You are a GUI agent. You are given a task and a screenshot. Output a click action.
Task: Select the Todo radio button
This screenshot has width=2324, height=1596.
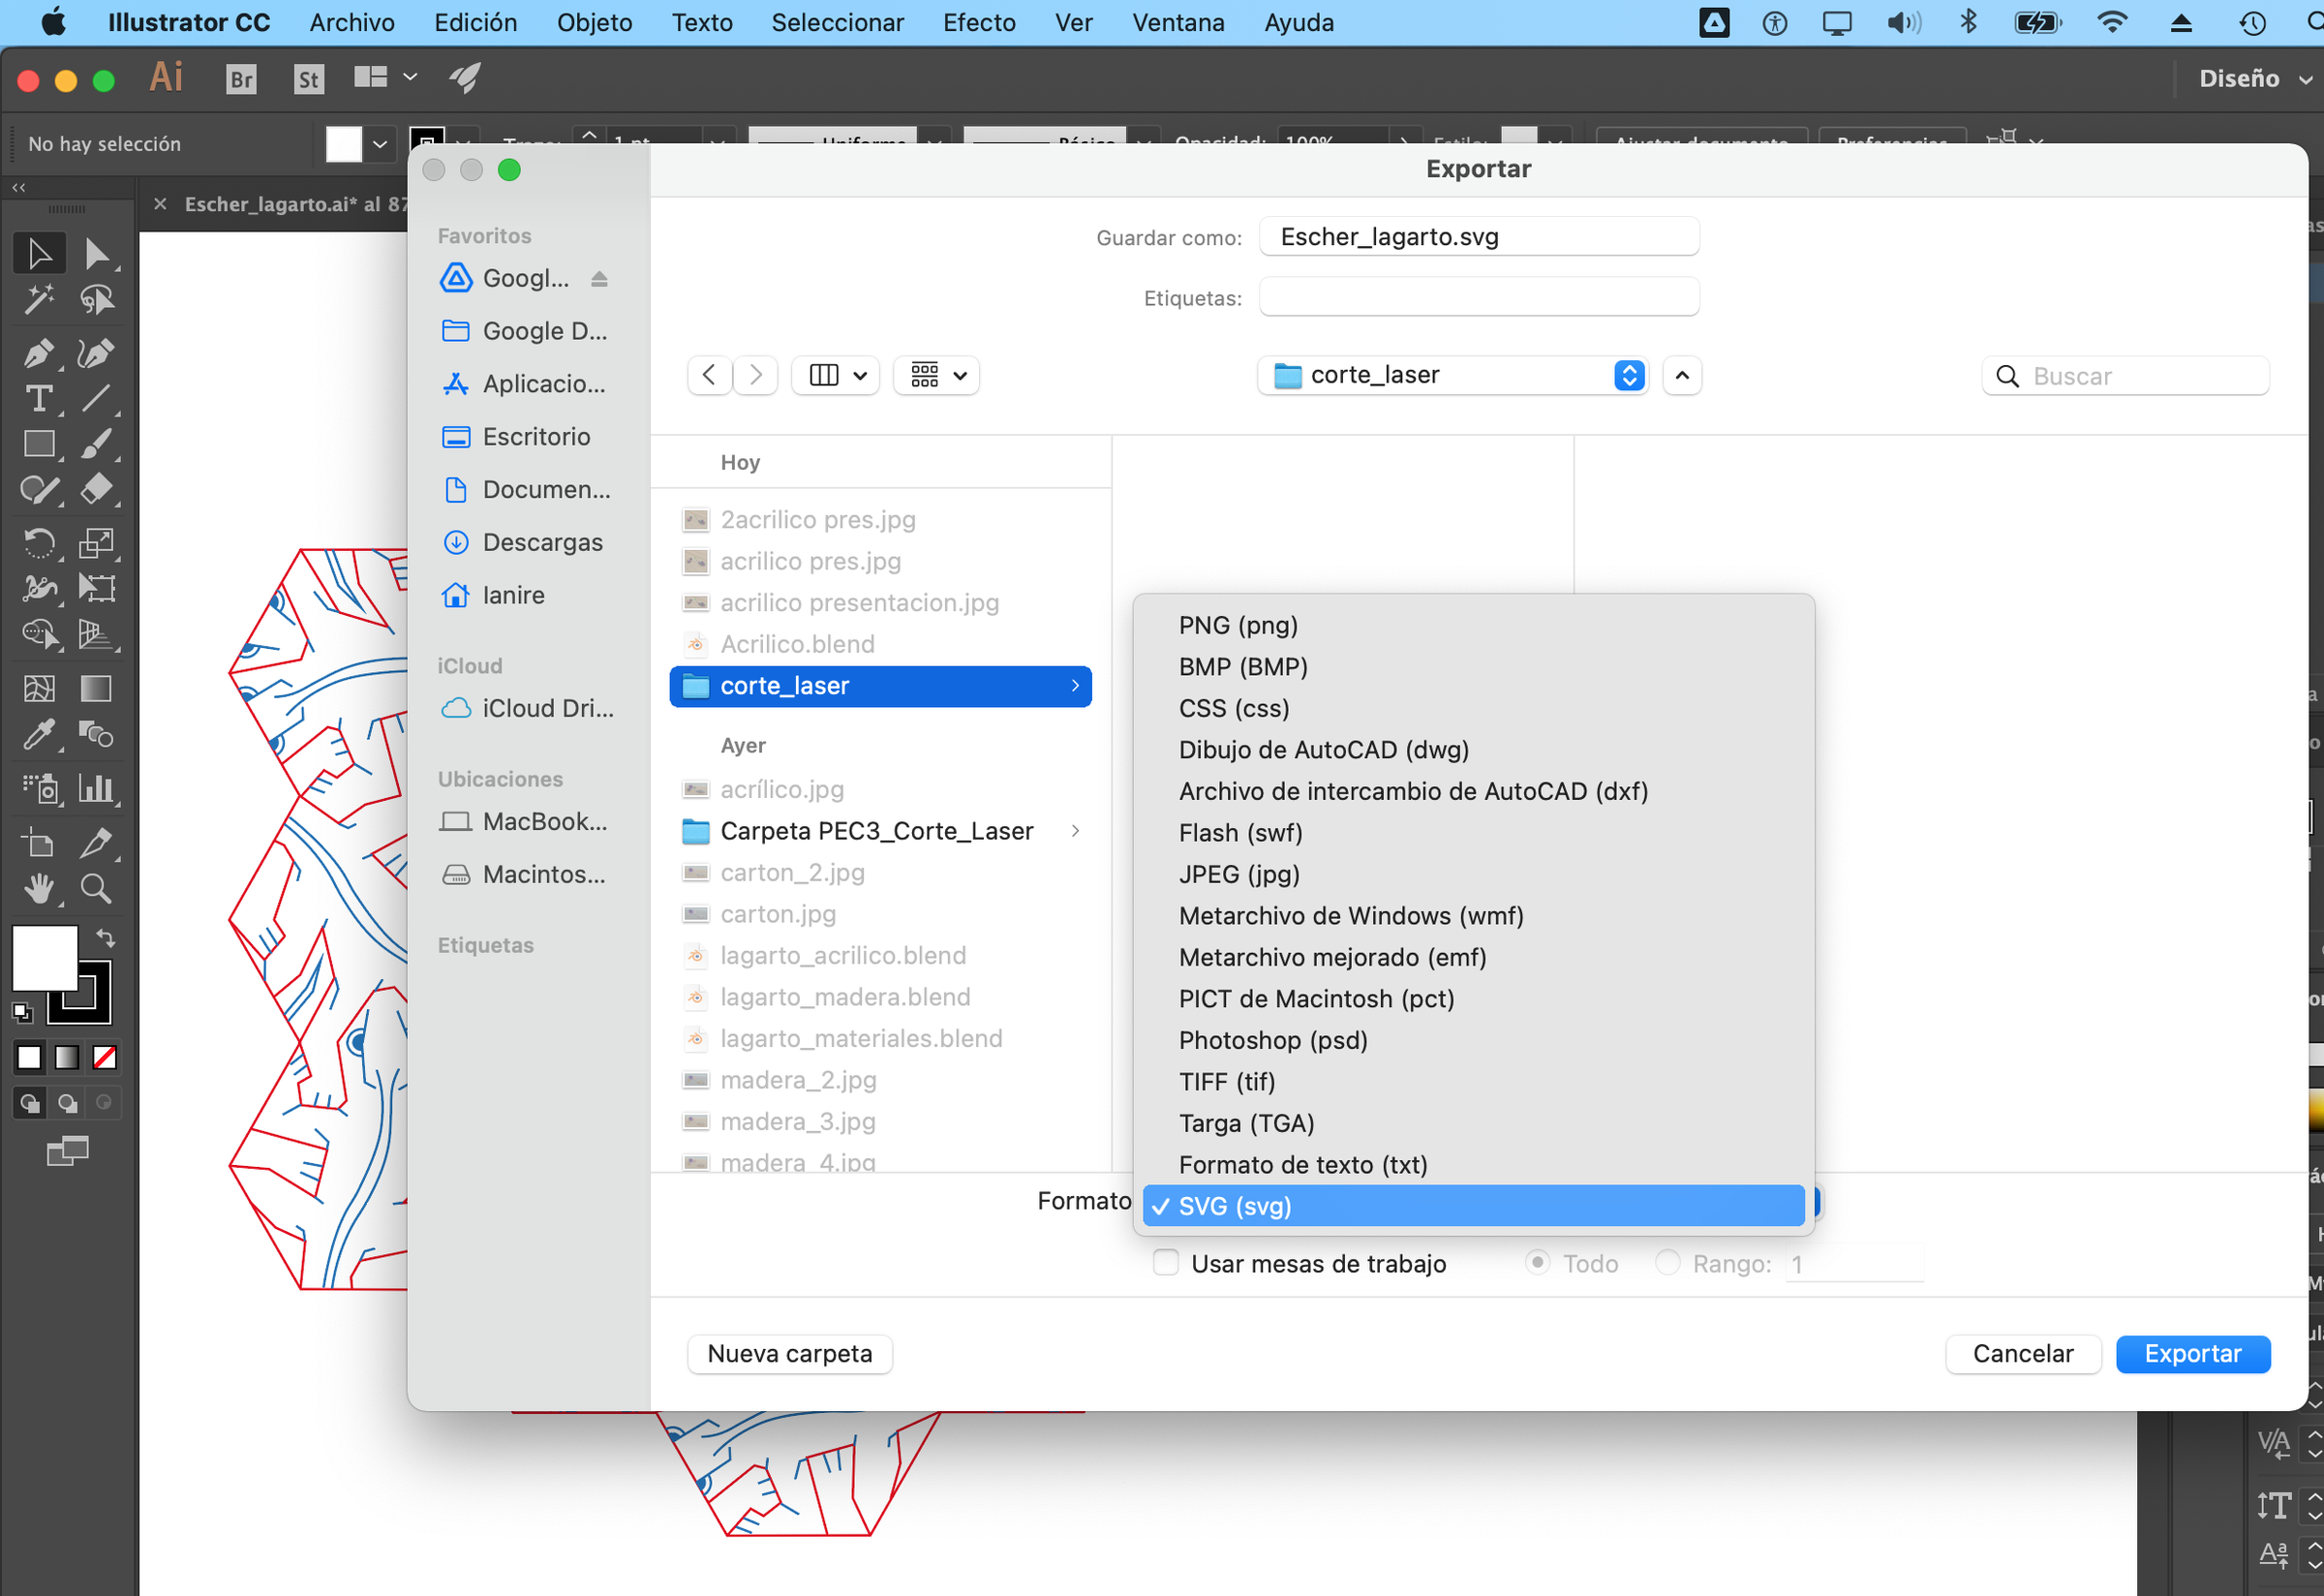[1538, 1262]
